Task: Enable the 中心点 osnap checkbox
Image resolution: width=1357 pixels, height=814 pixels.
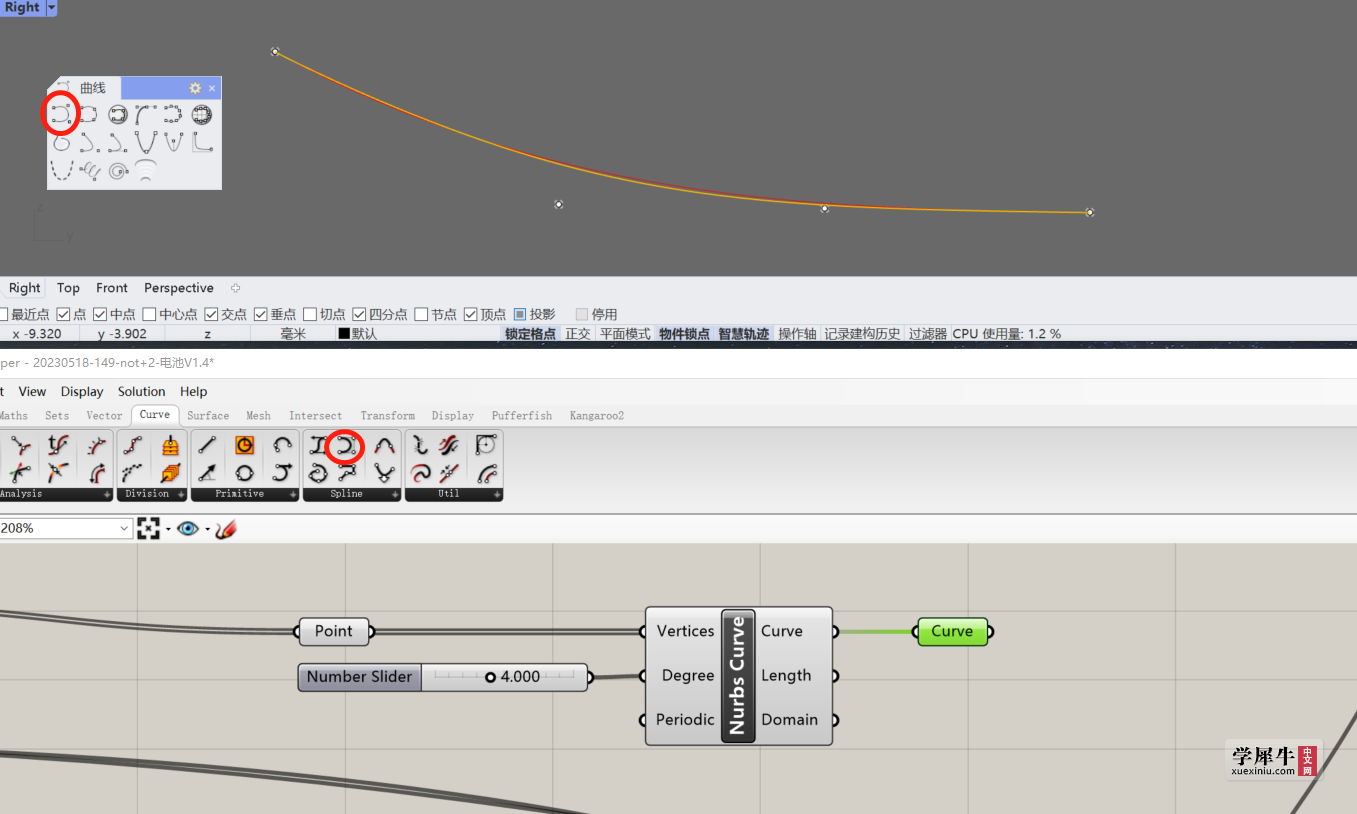Action: [x=149, y=314]
